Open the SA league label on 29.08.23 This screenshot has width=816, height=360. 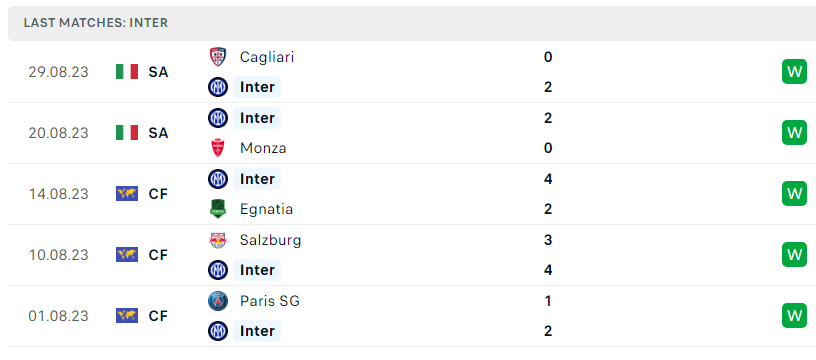pos(158,72)
